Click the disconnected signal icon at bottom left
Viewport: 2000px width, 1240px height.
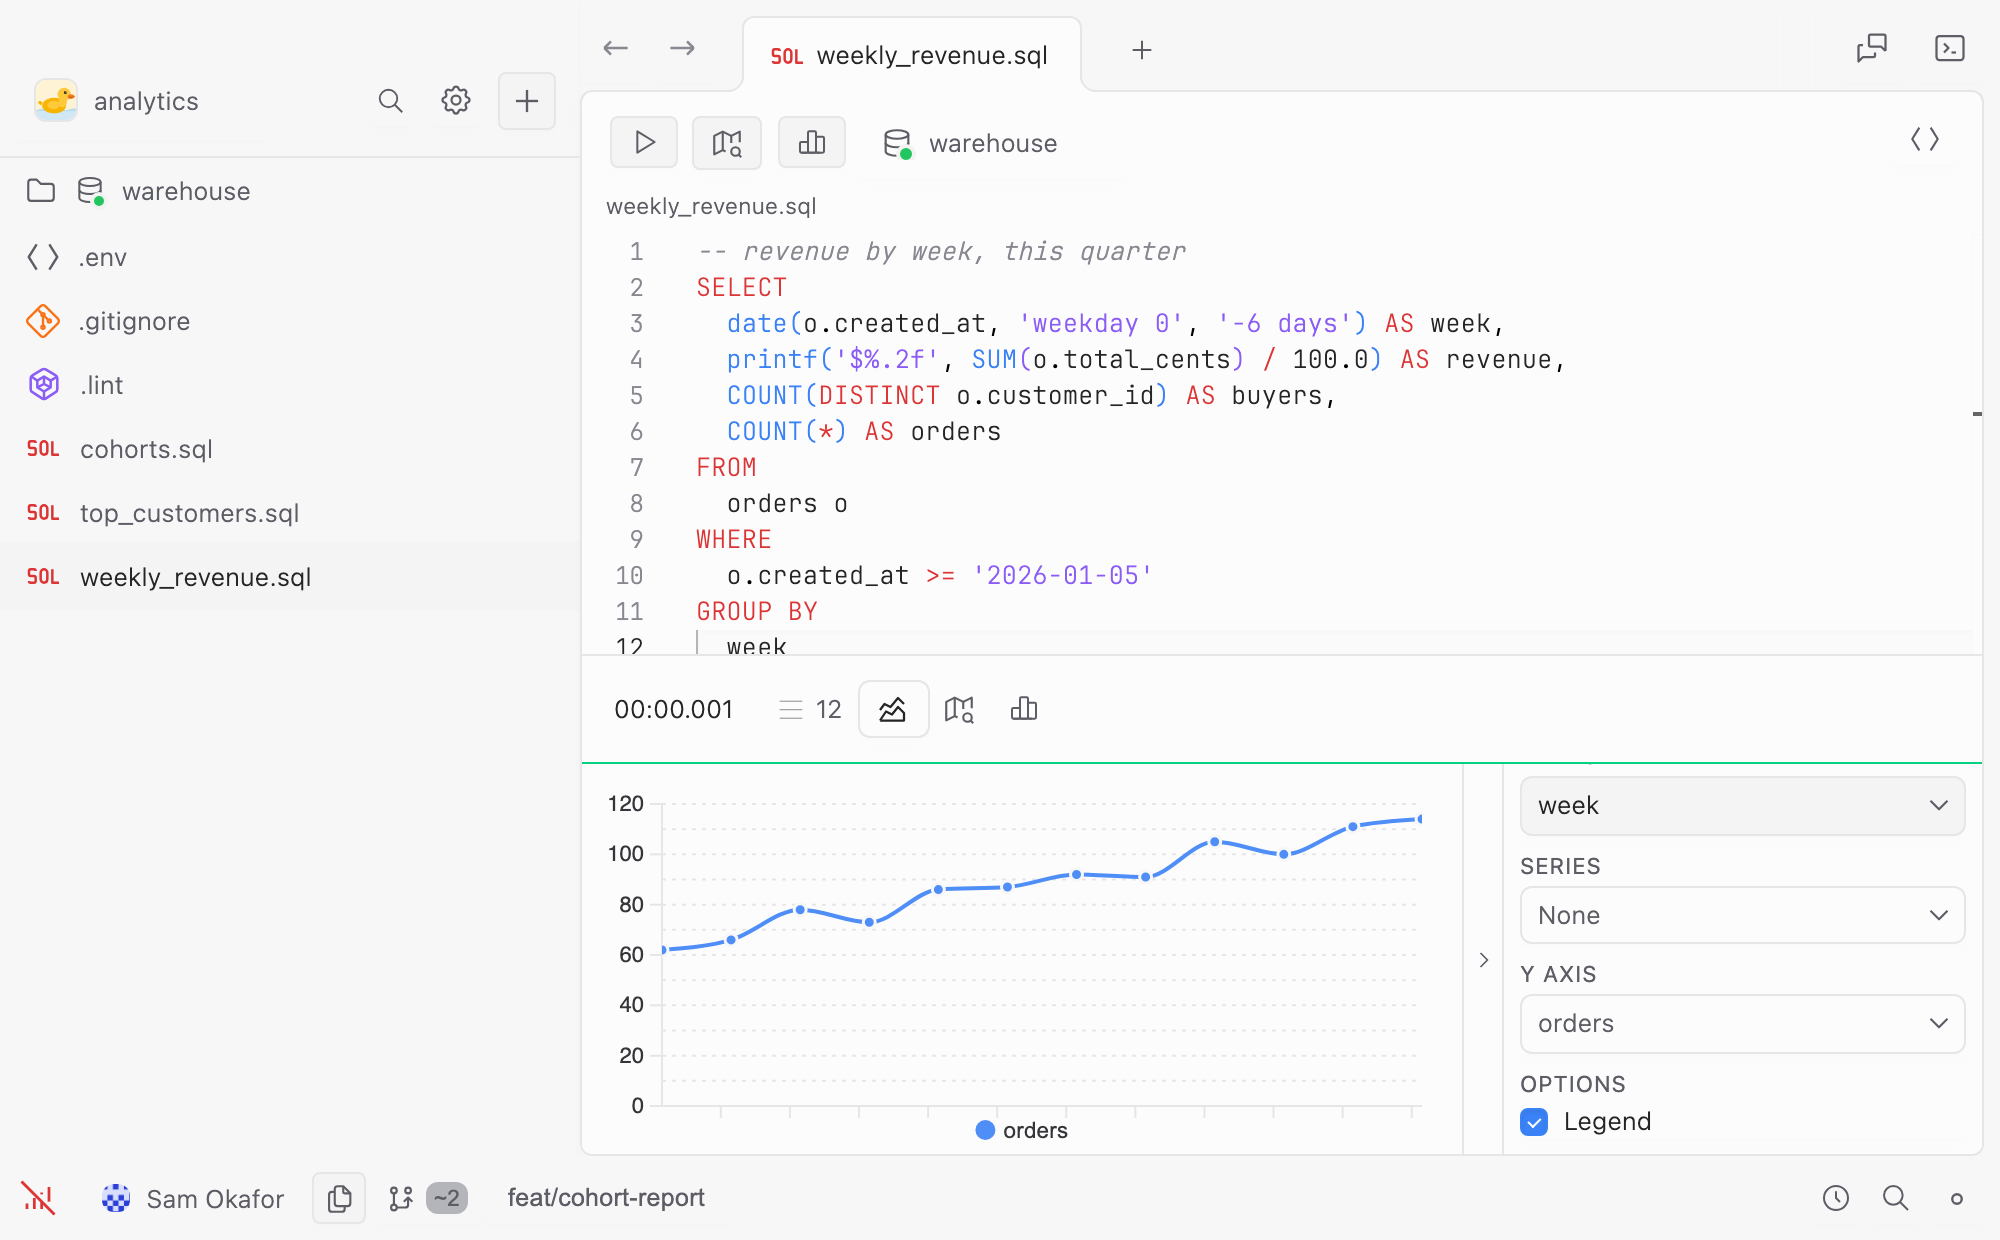pos(38,1198)
